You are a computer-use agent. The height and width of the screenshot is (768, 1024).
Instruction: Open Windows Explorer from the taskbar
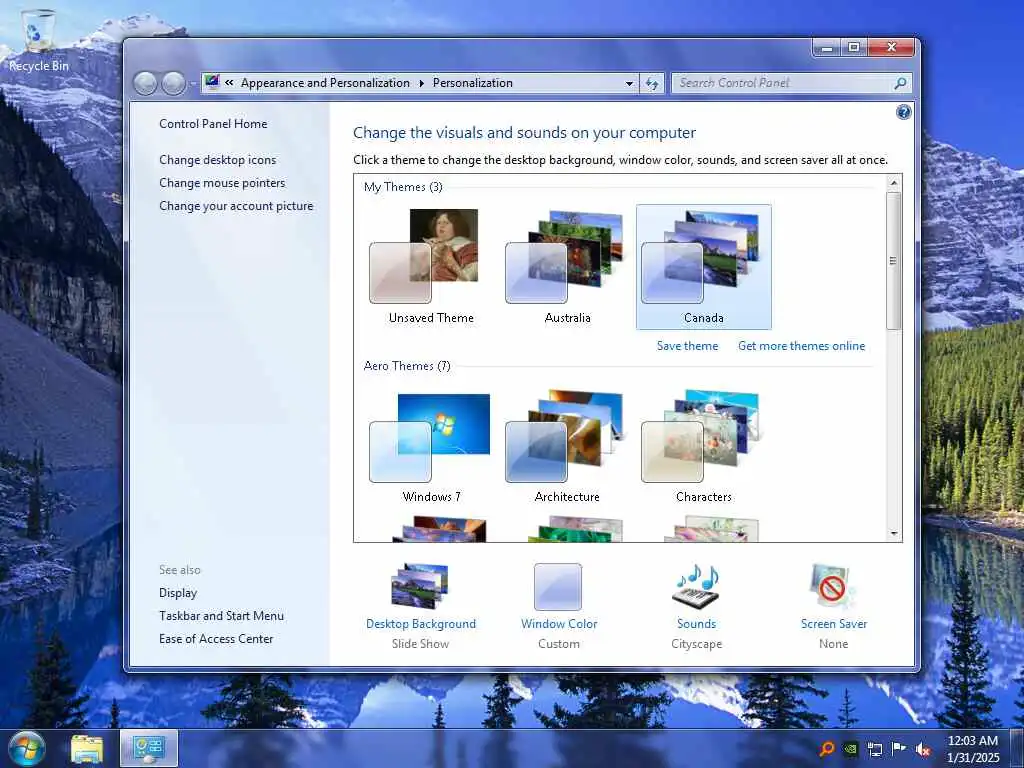click(x=88, y=749)
